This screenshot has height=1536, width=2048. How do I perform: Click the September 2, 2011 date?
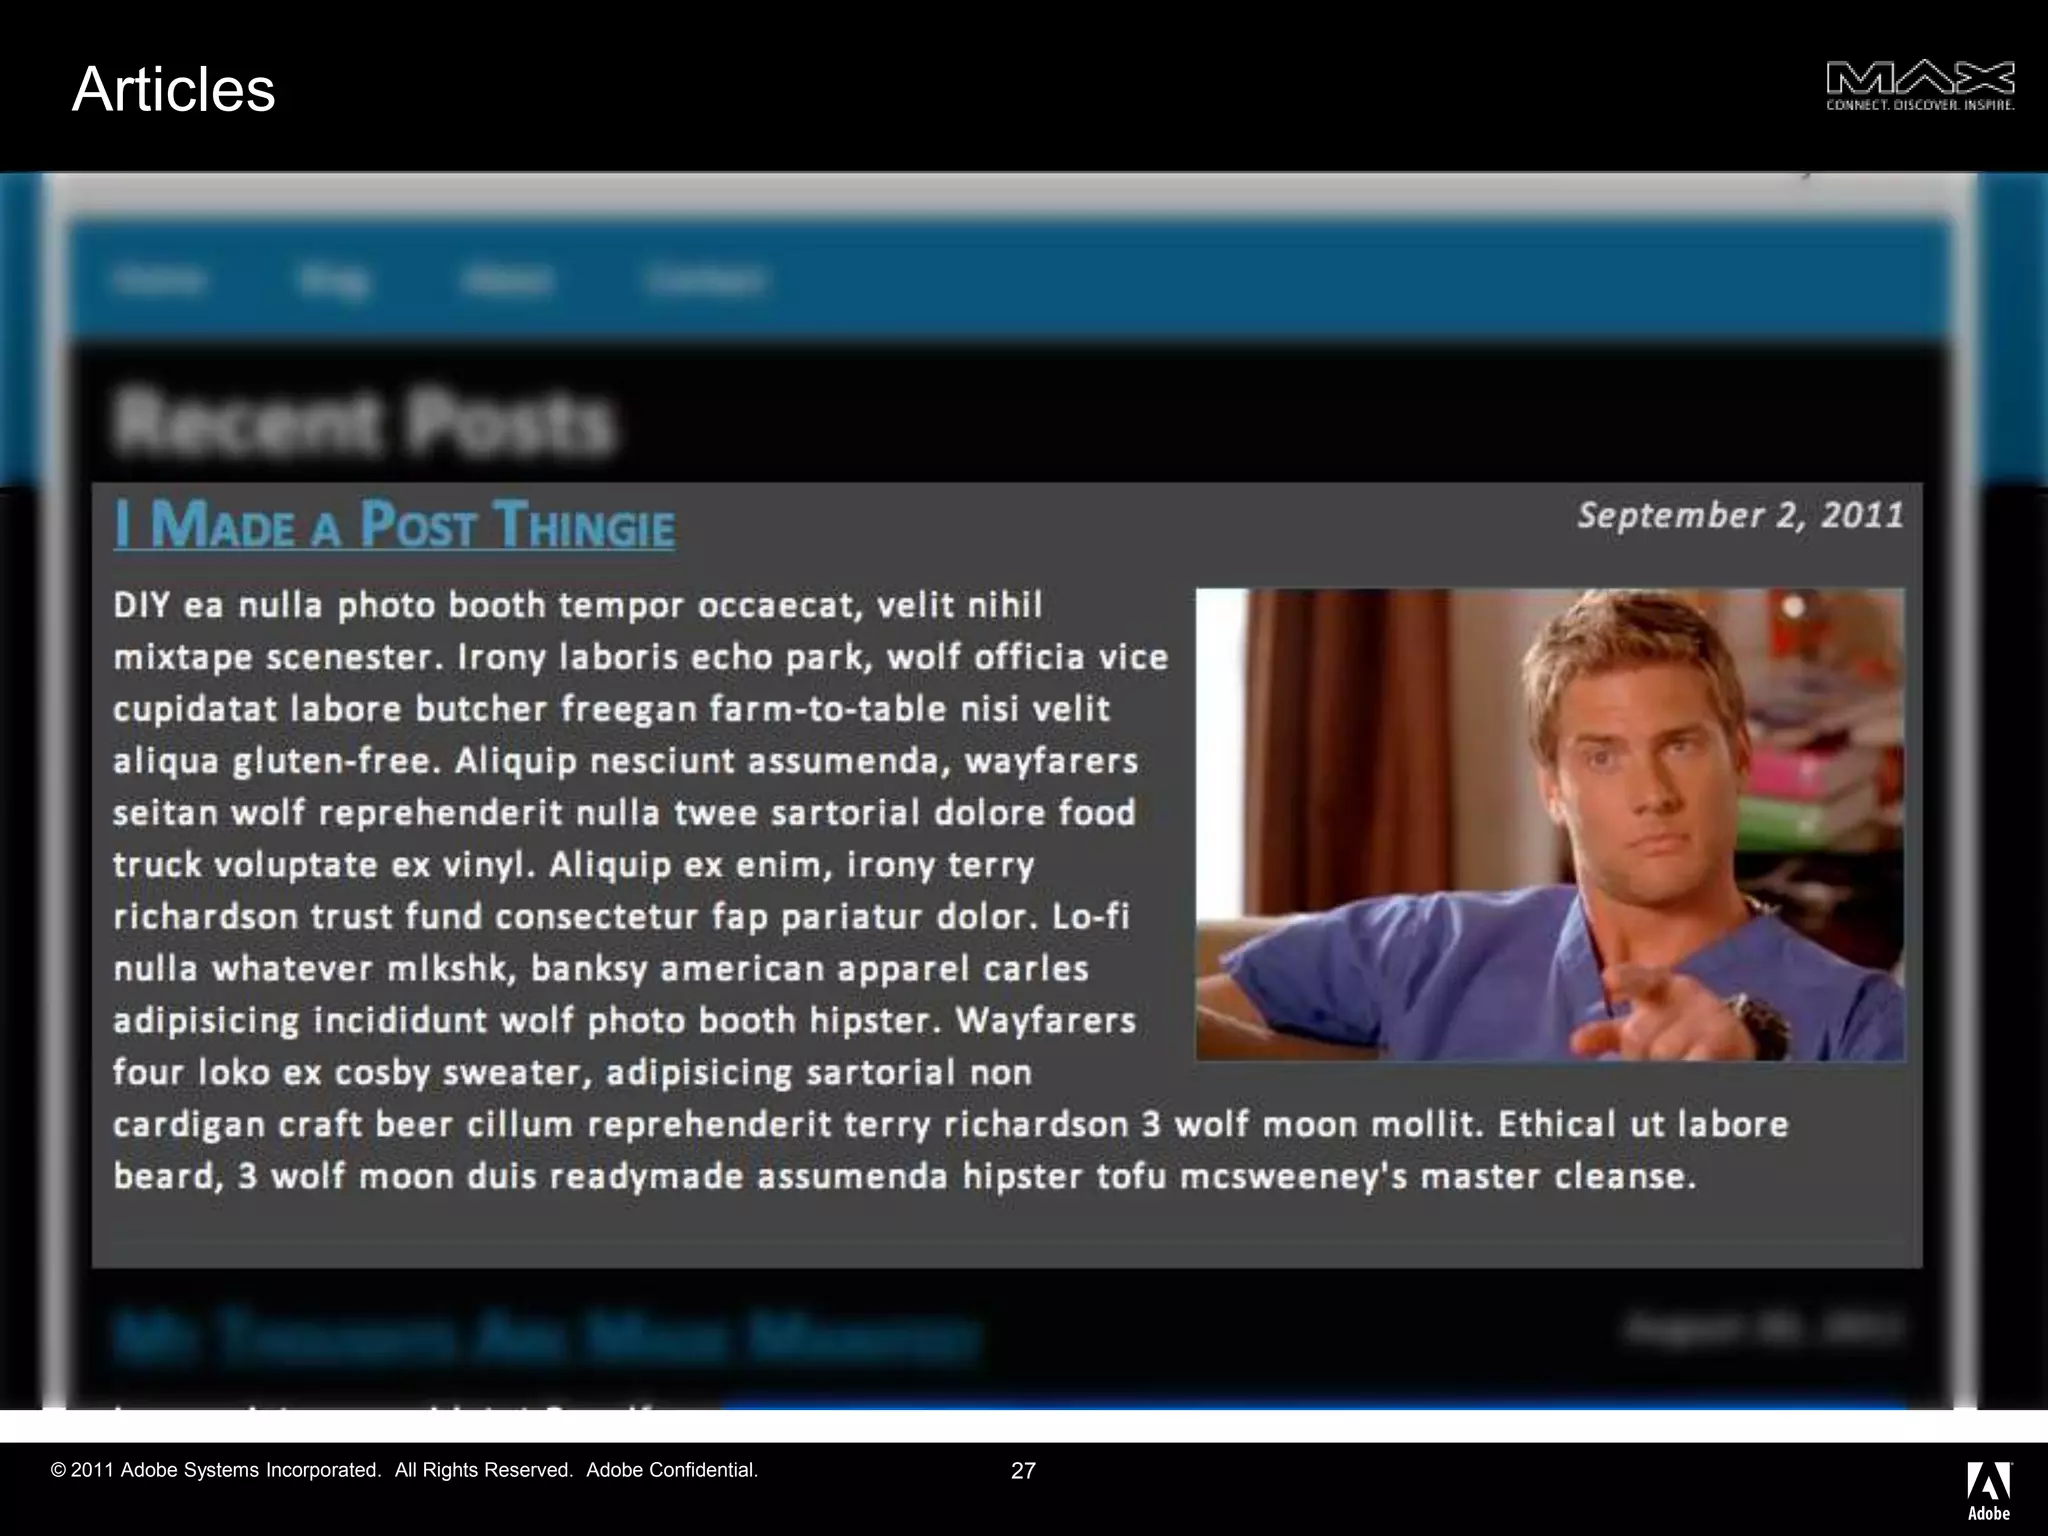tap(1740, 515)
